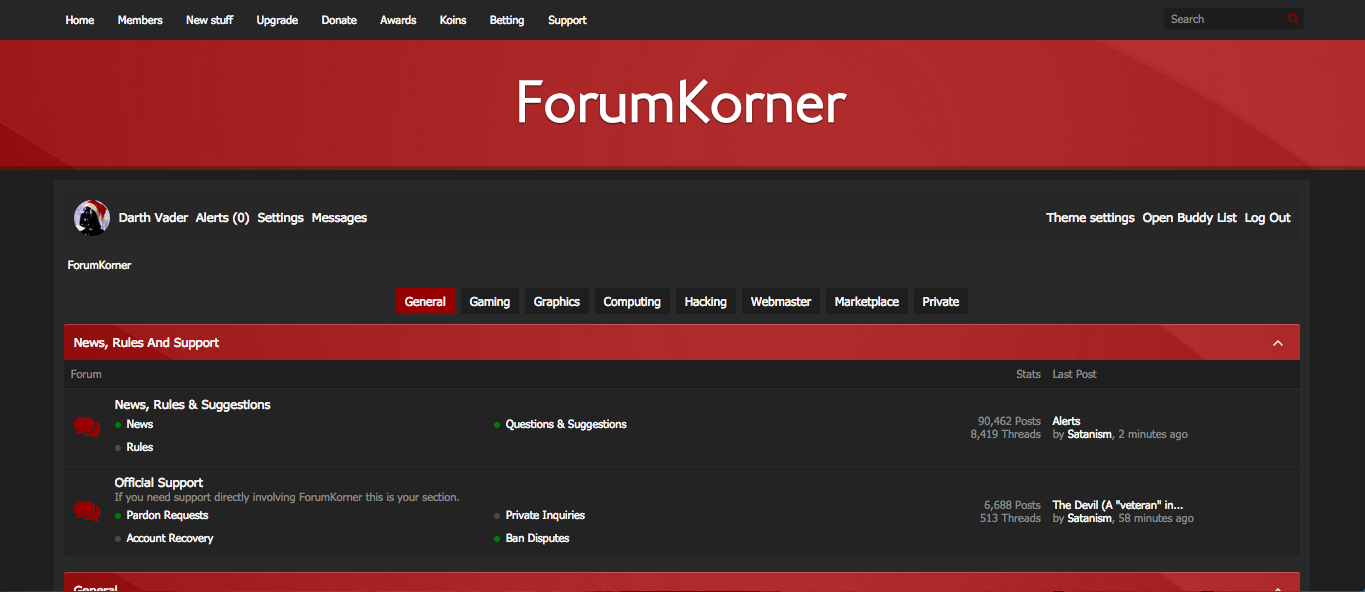Open last post The Devil (A "veteran" in...
This screenshot has width=1365, height=592.
tap(1118, 506)
